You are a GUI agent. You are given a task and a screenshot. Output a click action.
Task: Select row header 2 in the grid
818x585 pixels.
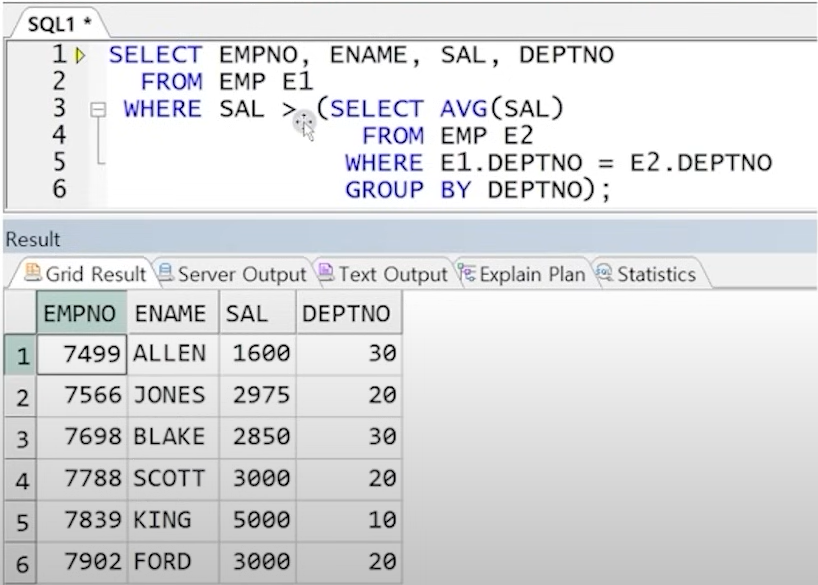[x=20, y=397]
